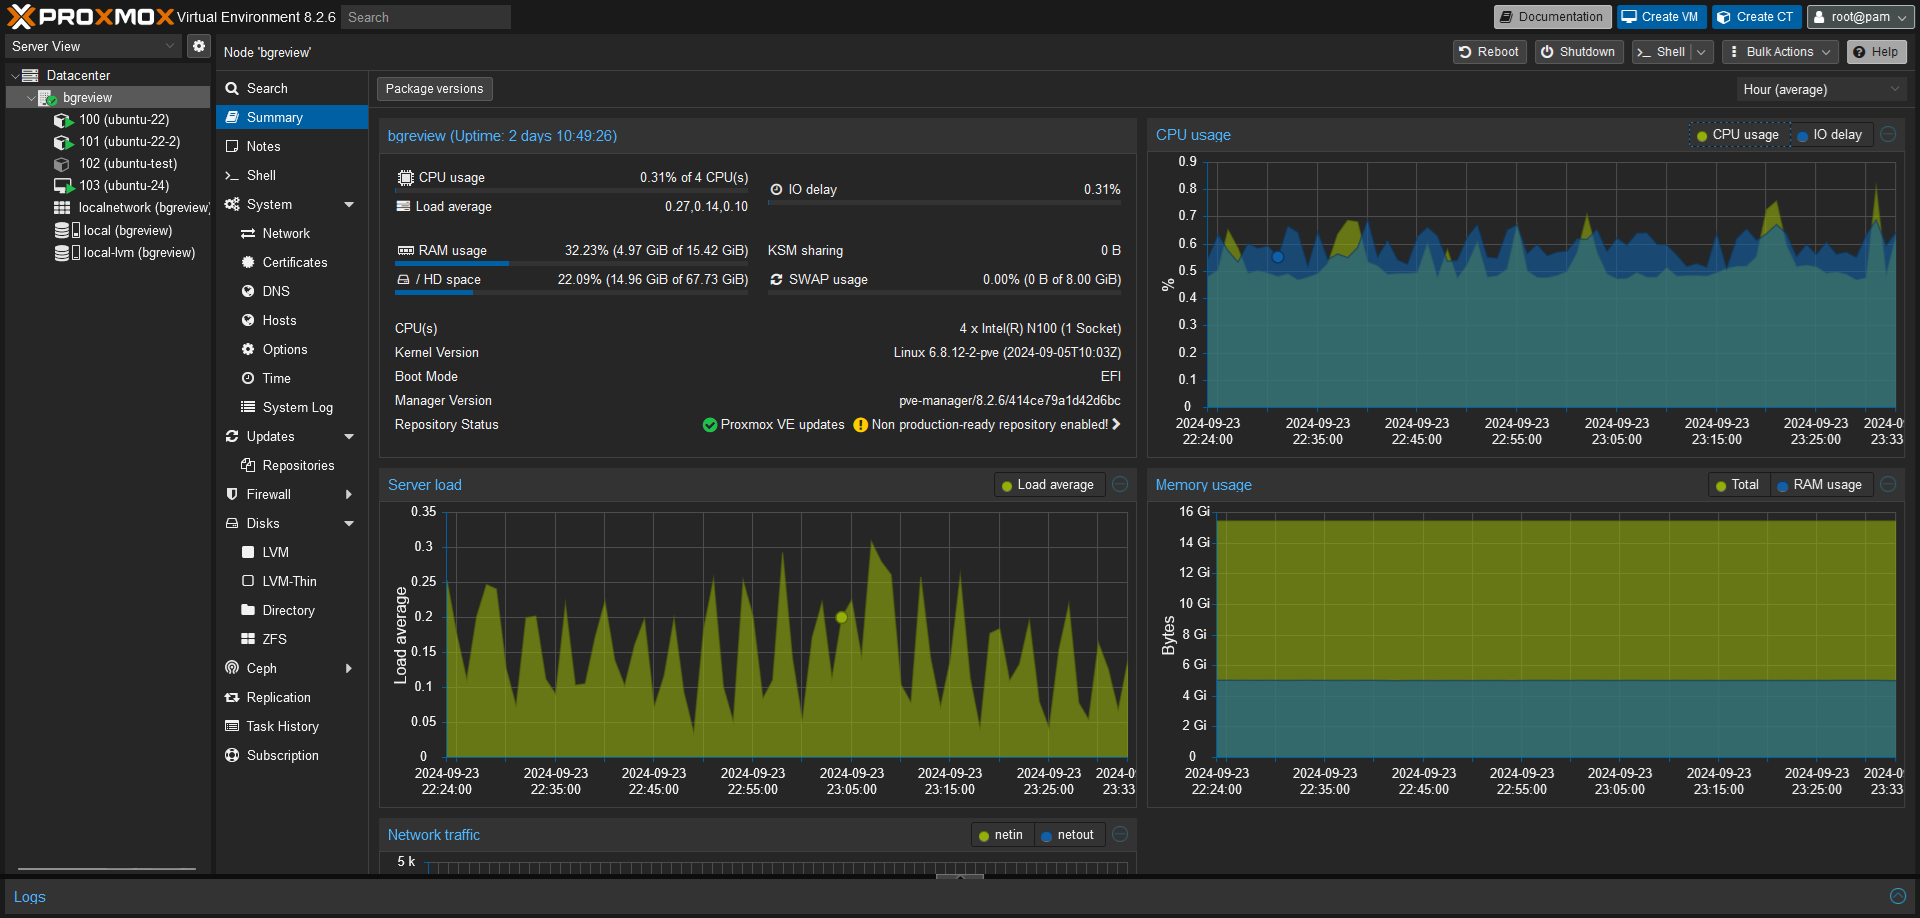Collapse the bgreview node in tree
Viewport: 1920px width, 918px height.
31,98
